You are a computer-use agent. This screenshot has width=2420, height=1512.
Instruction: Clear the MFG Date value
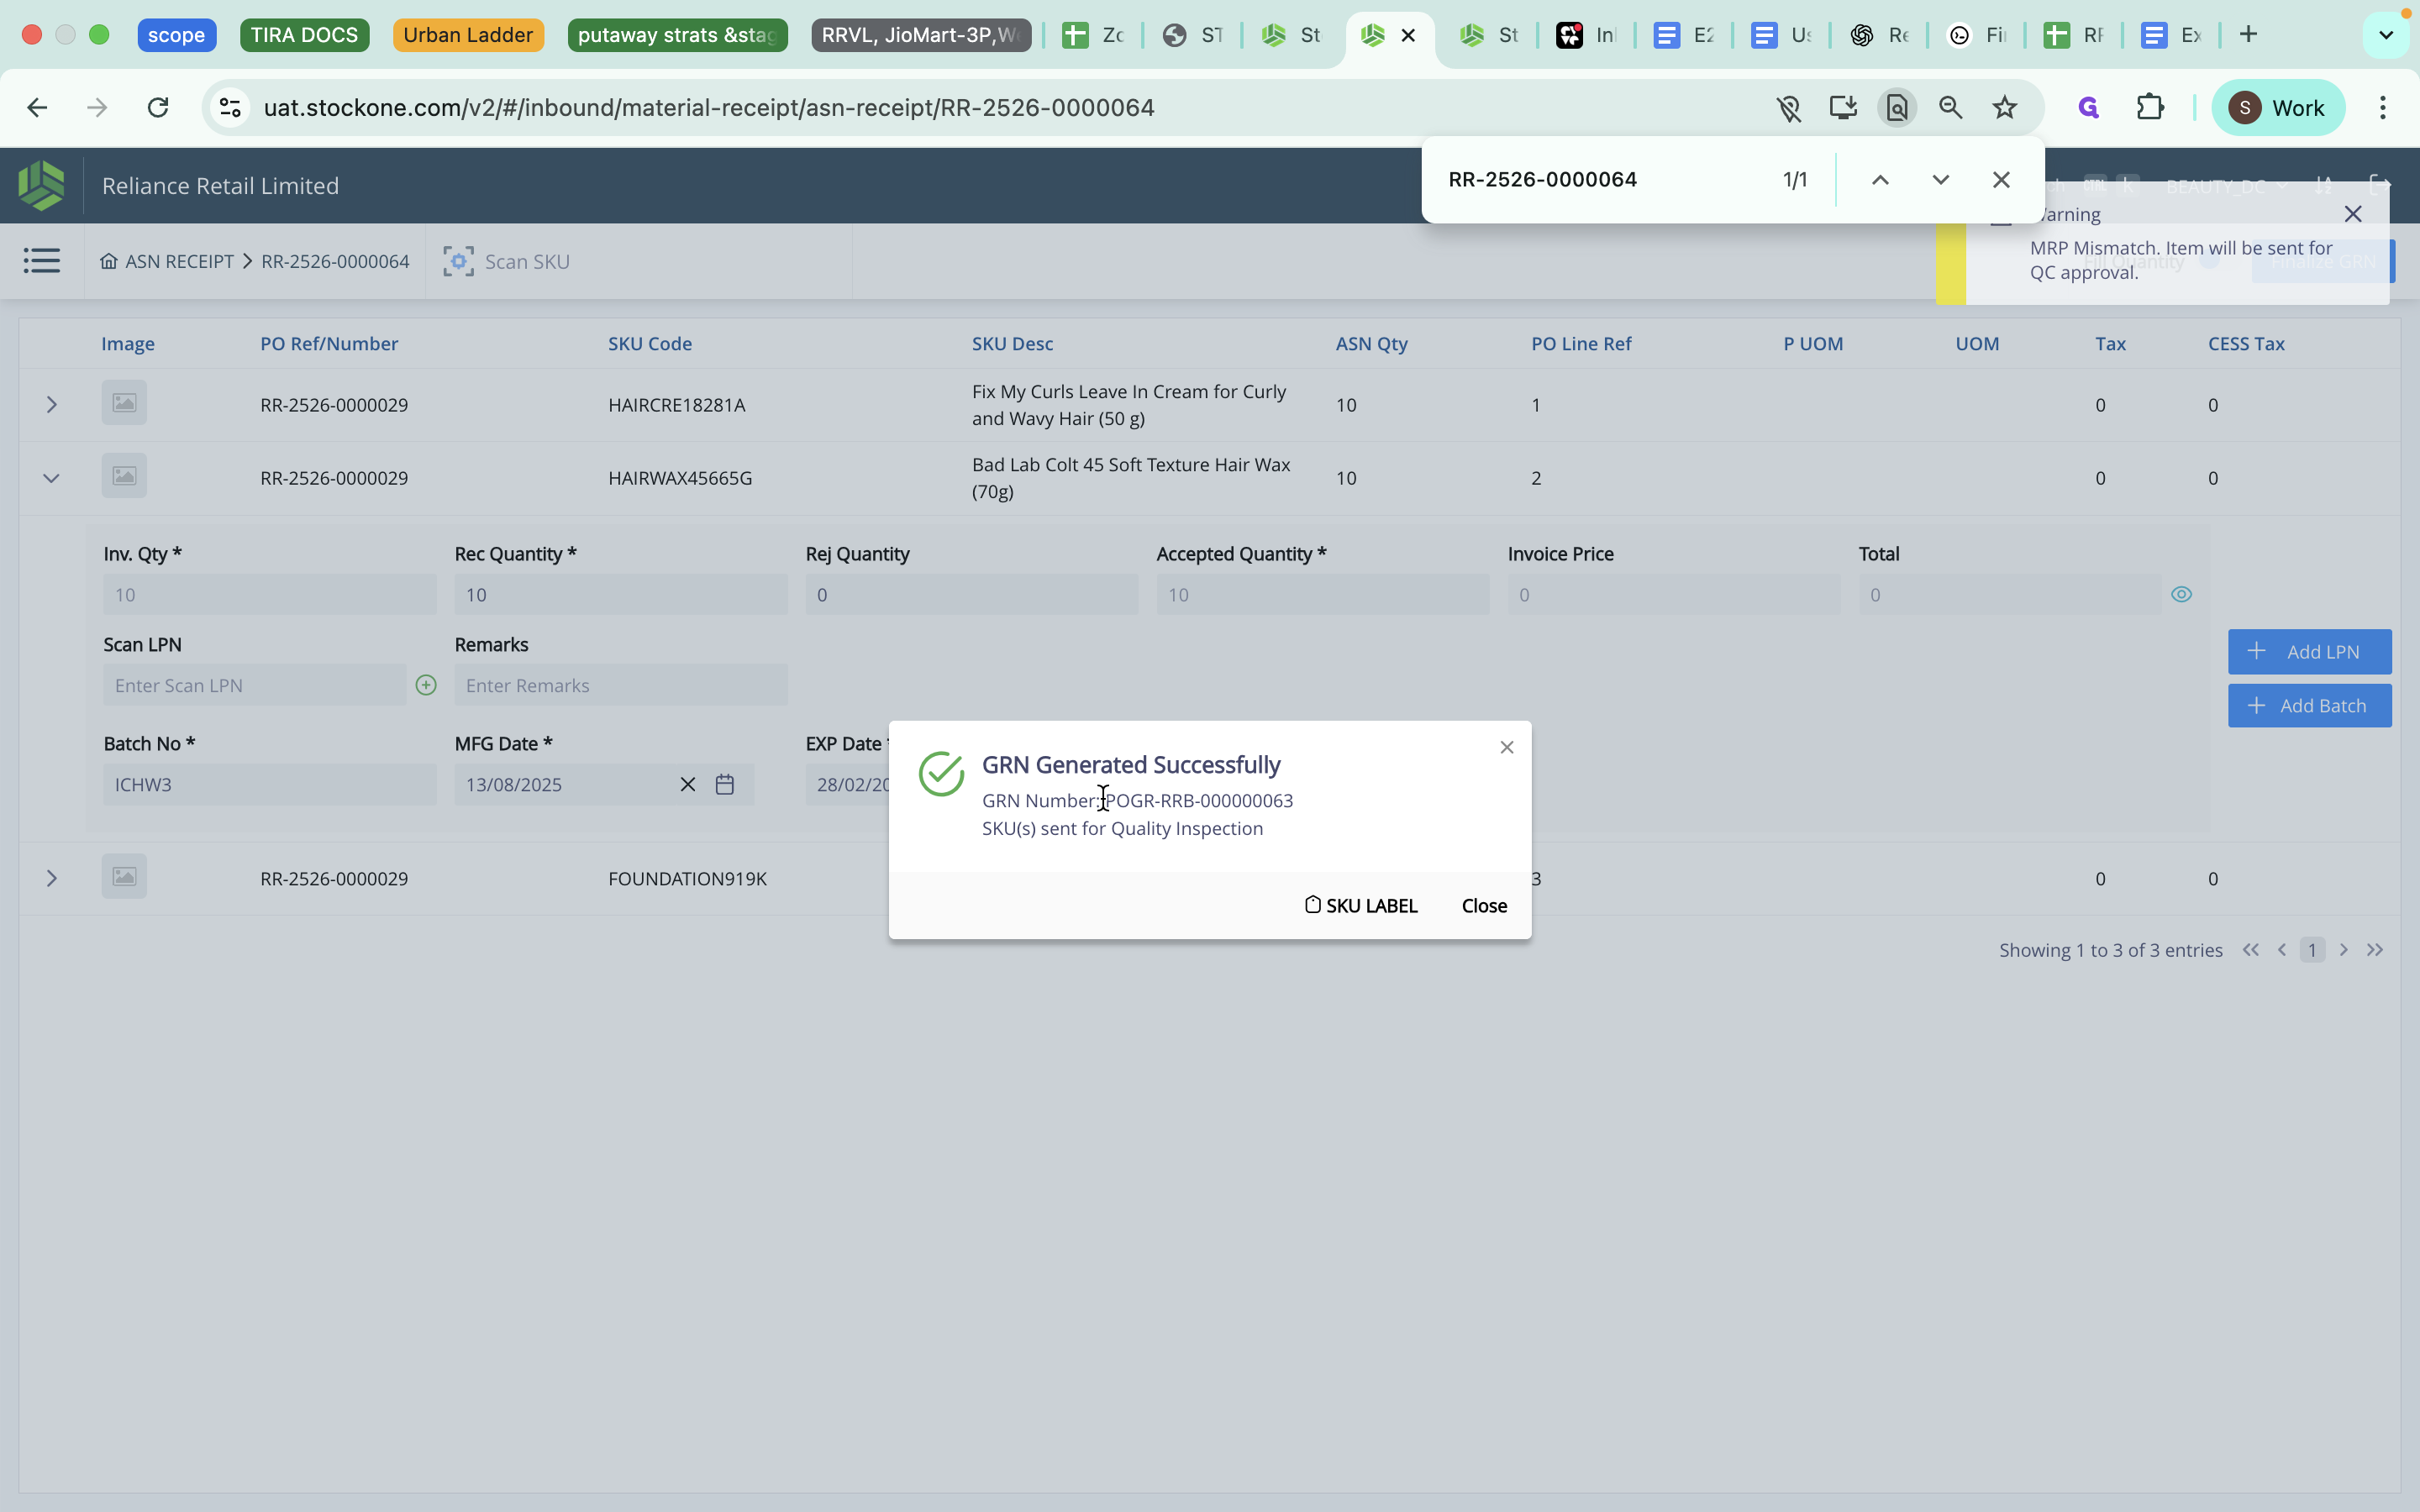(688, 785)
